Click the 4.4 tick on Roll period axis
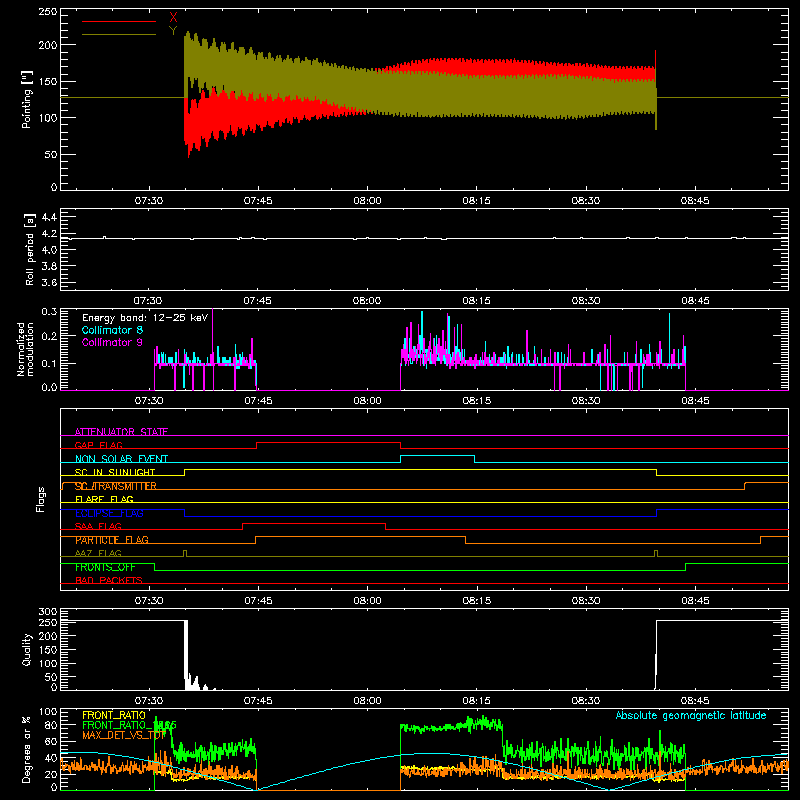Screen dimensions: 800x800 (x=49, y=217)
